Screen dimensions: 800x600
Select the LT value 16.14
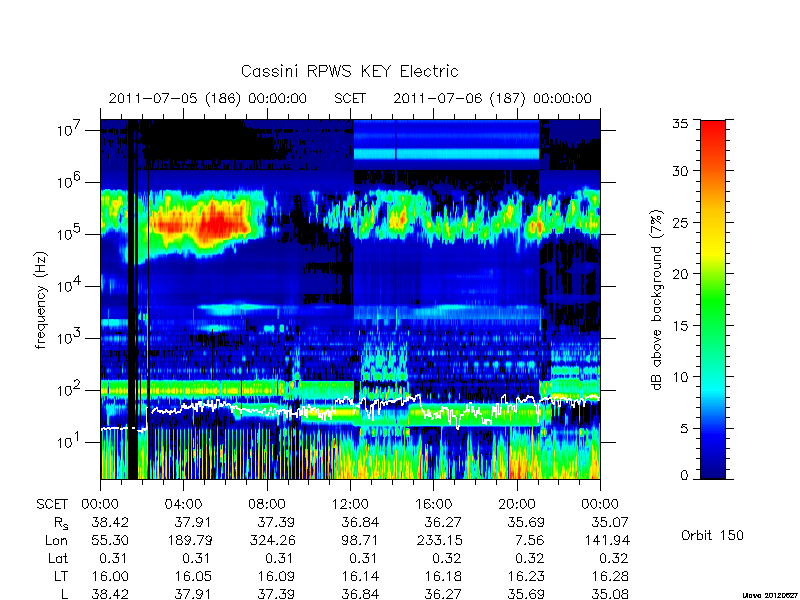tap(360, 576)
